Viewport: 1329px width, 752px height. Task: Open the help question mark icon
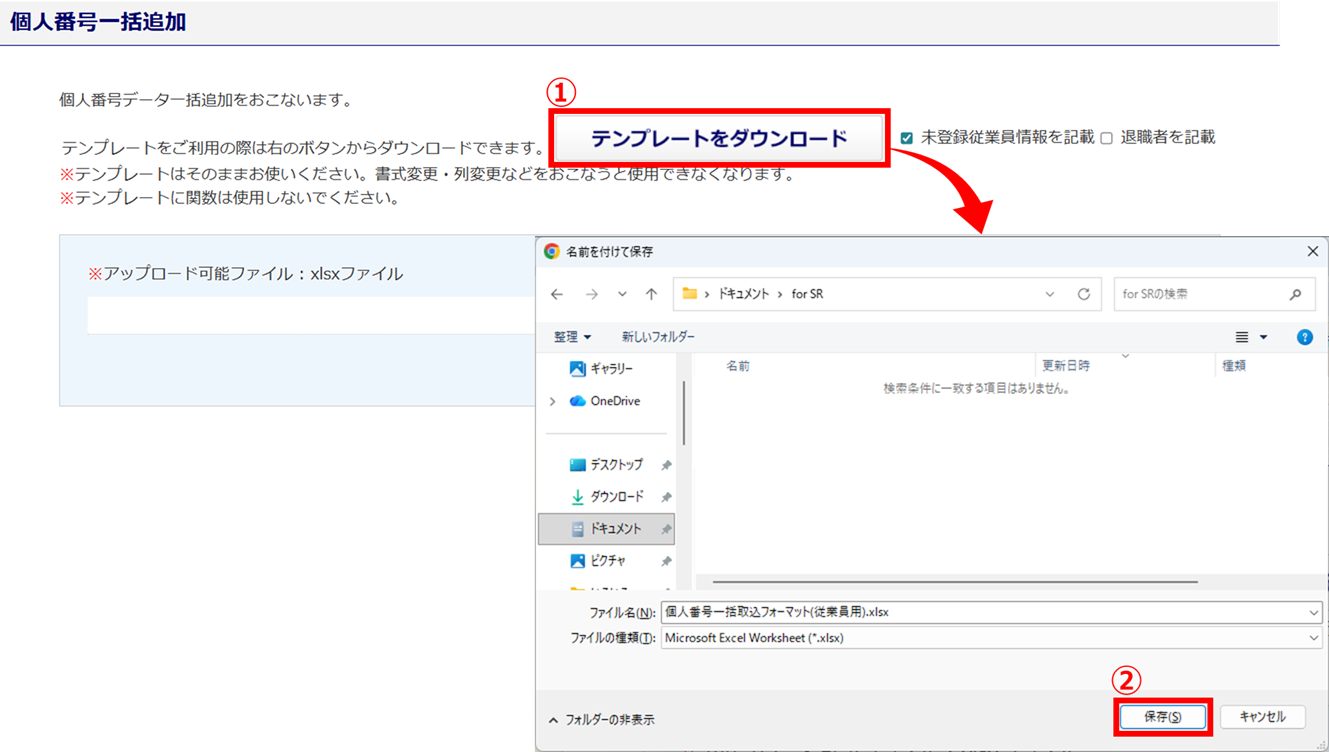pos(1304,337)
